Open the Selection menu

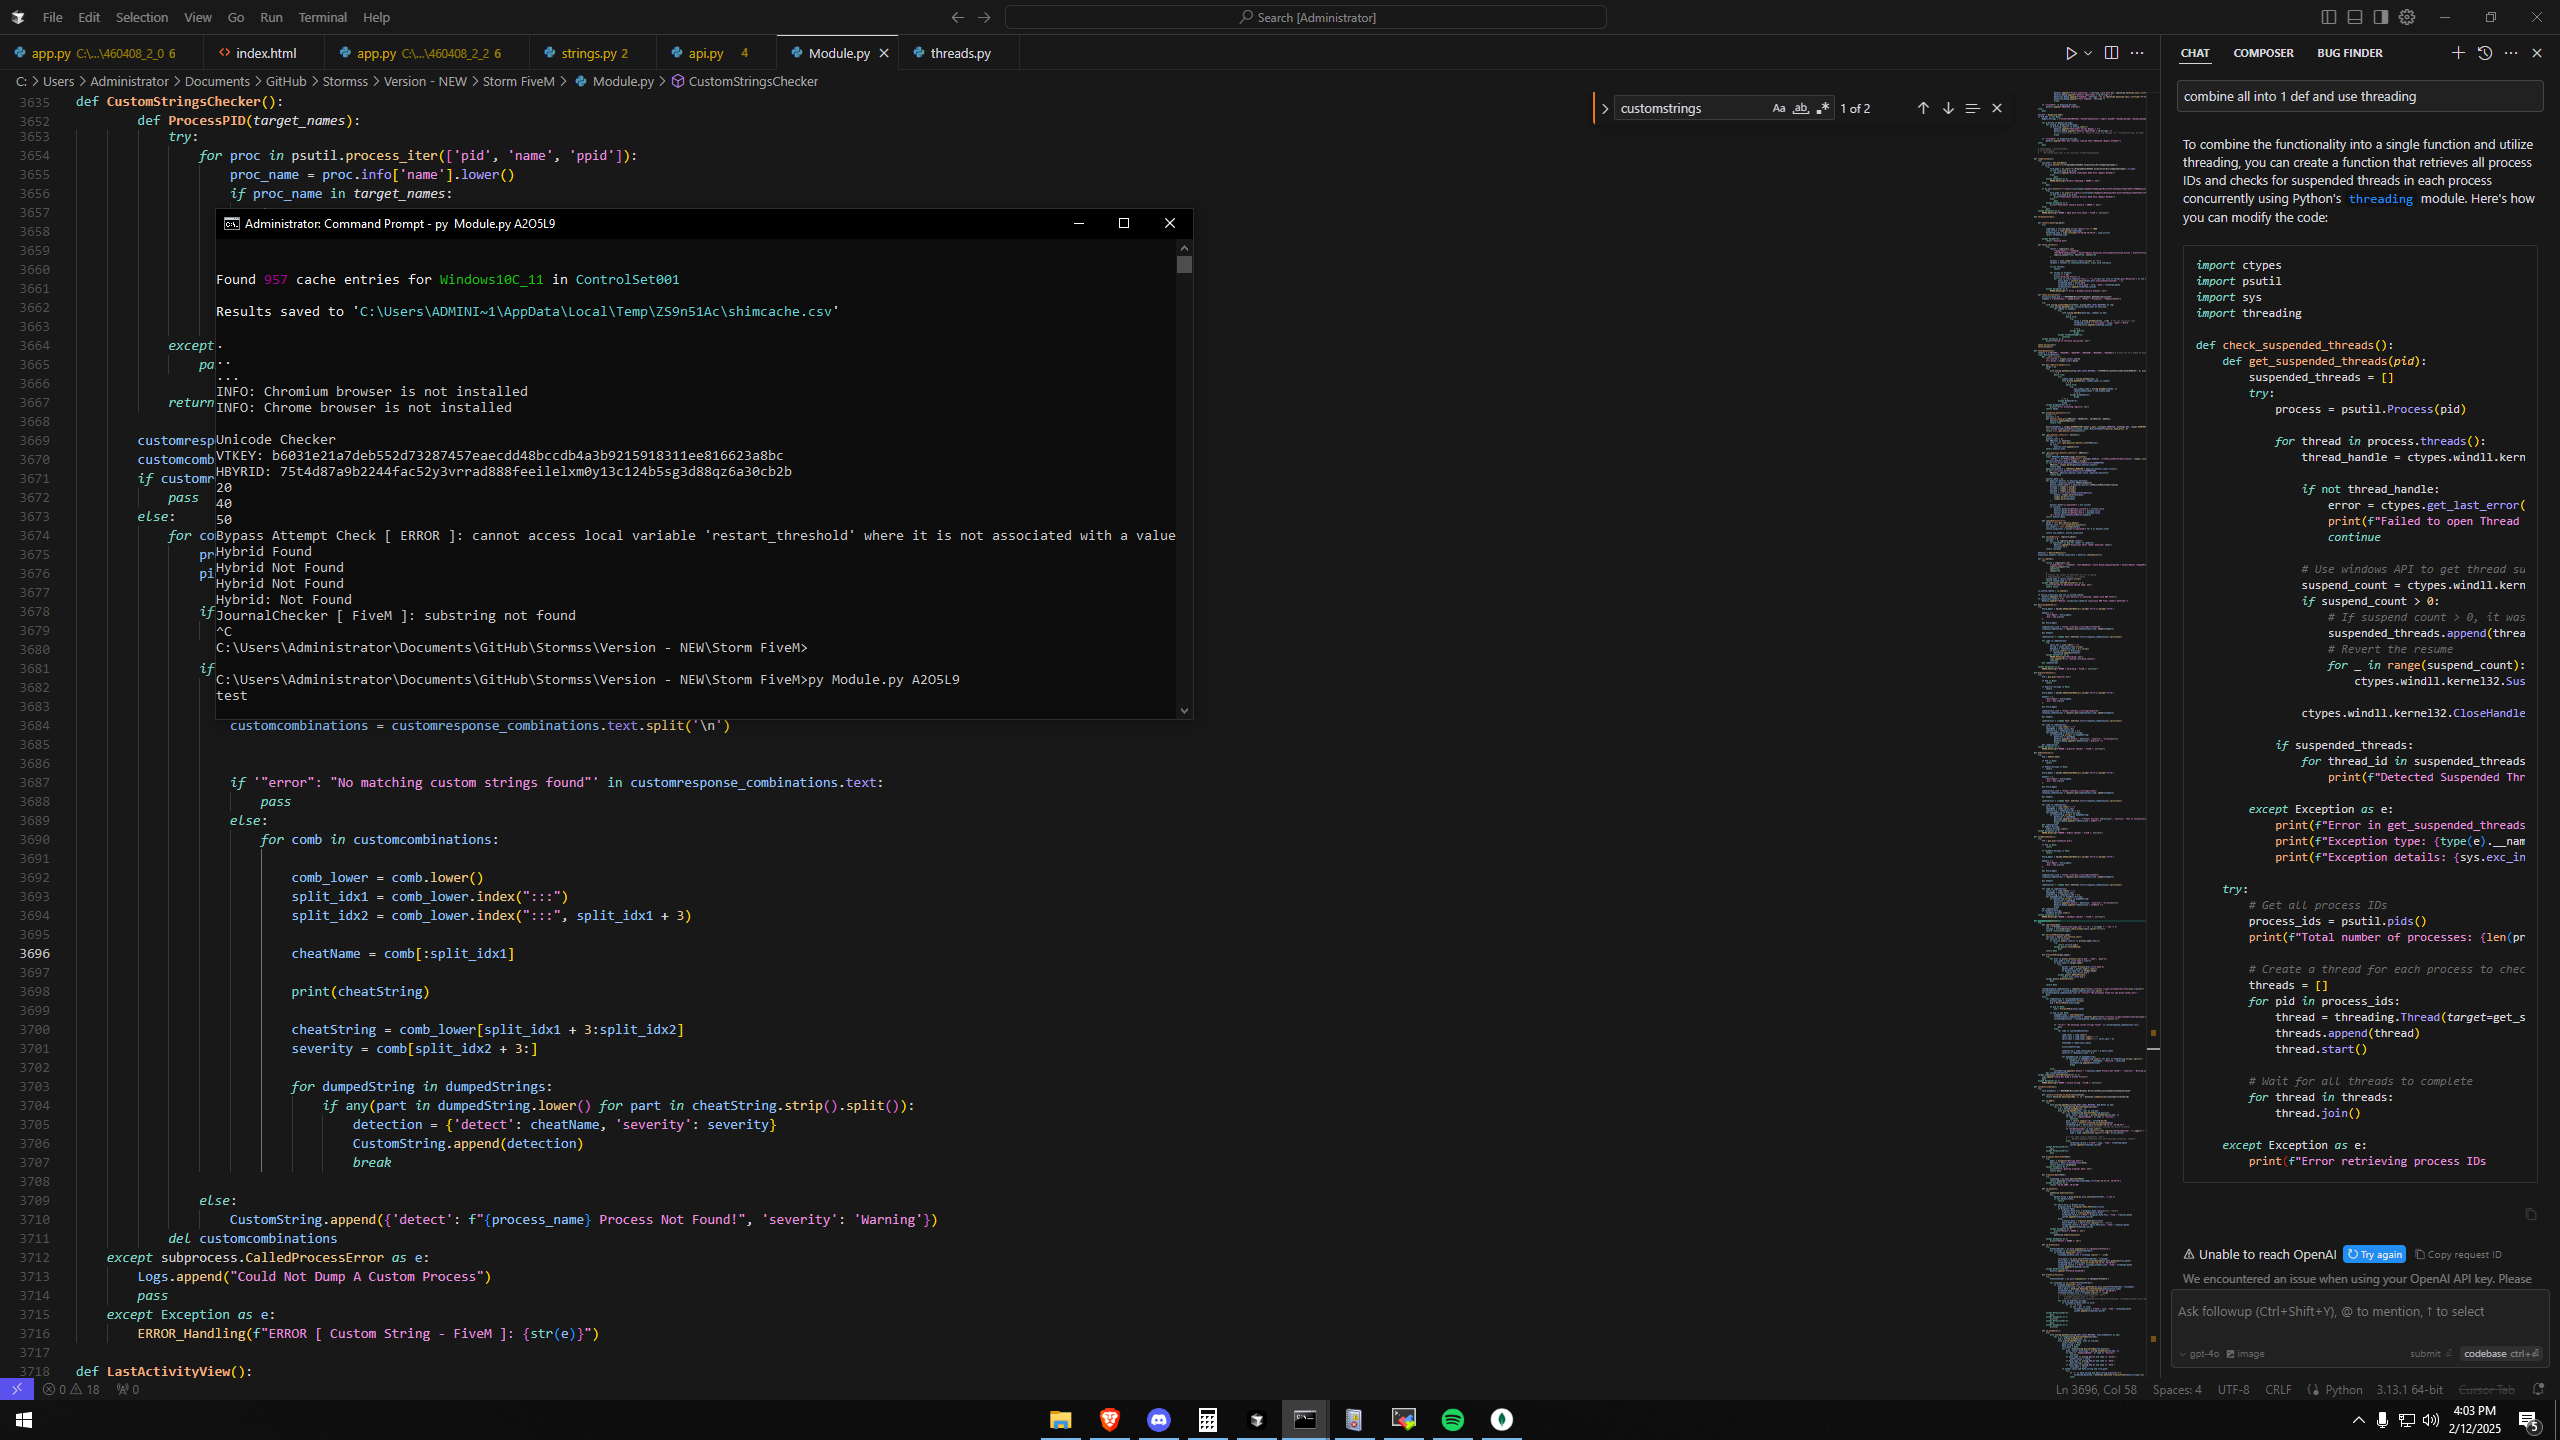142,17
